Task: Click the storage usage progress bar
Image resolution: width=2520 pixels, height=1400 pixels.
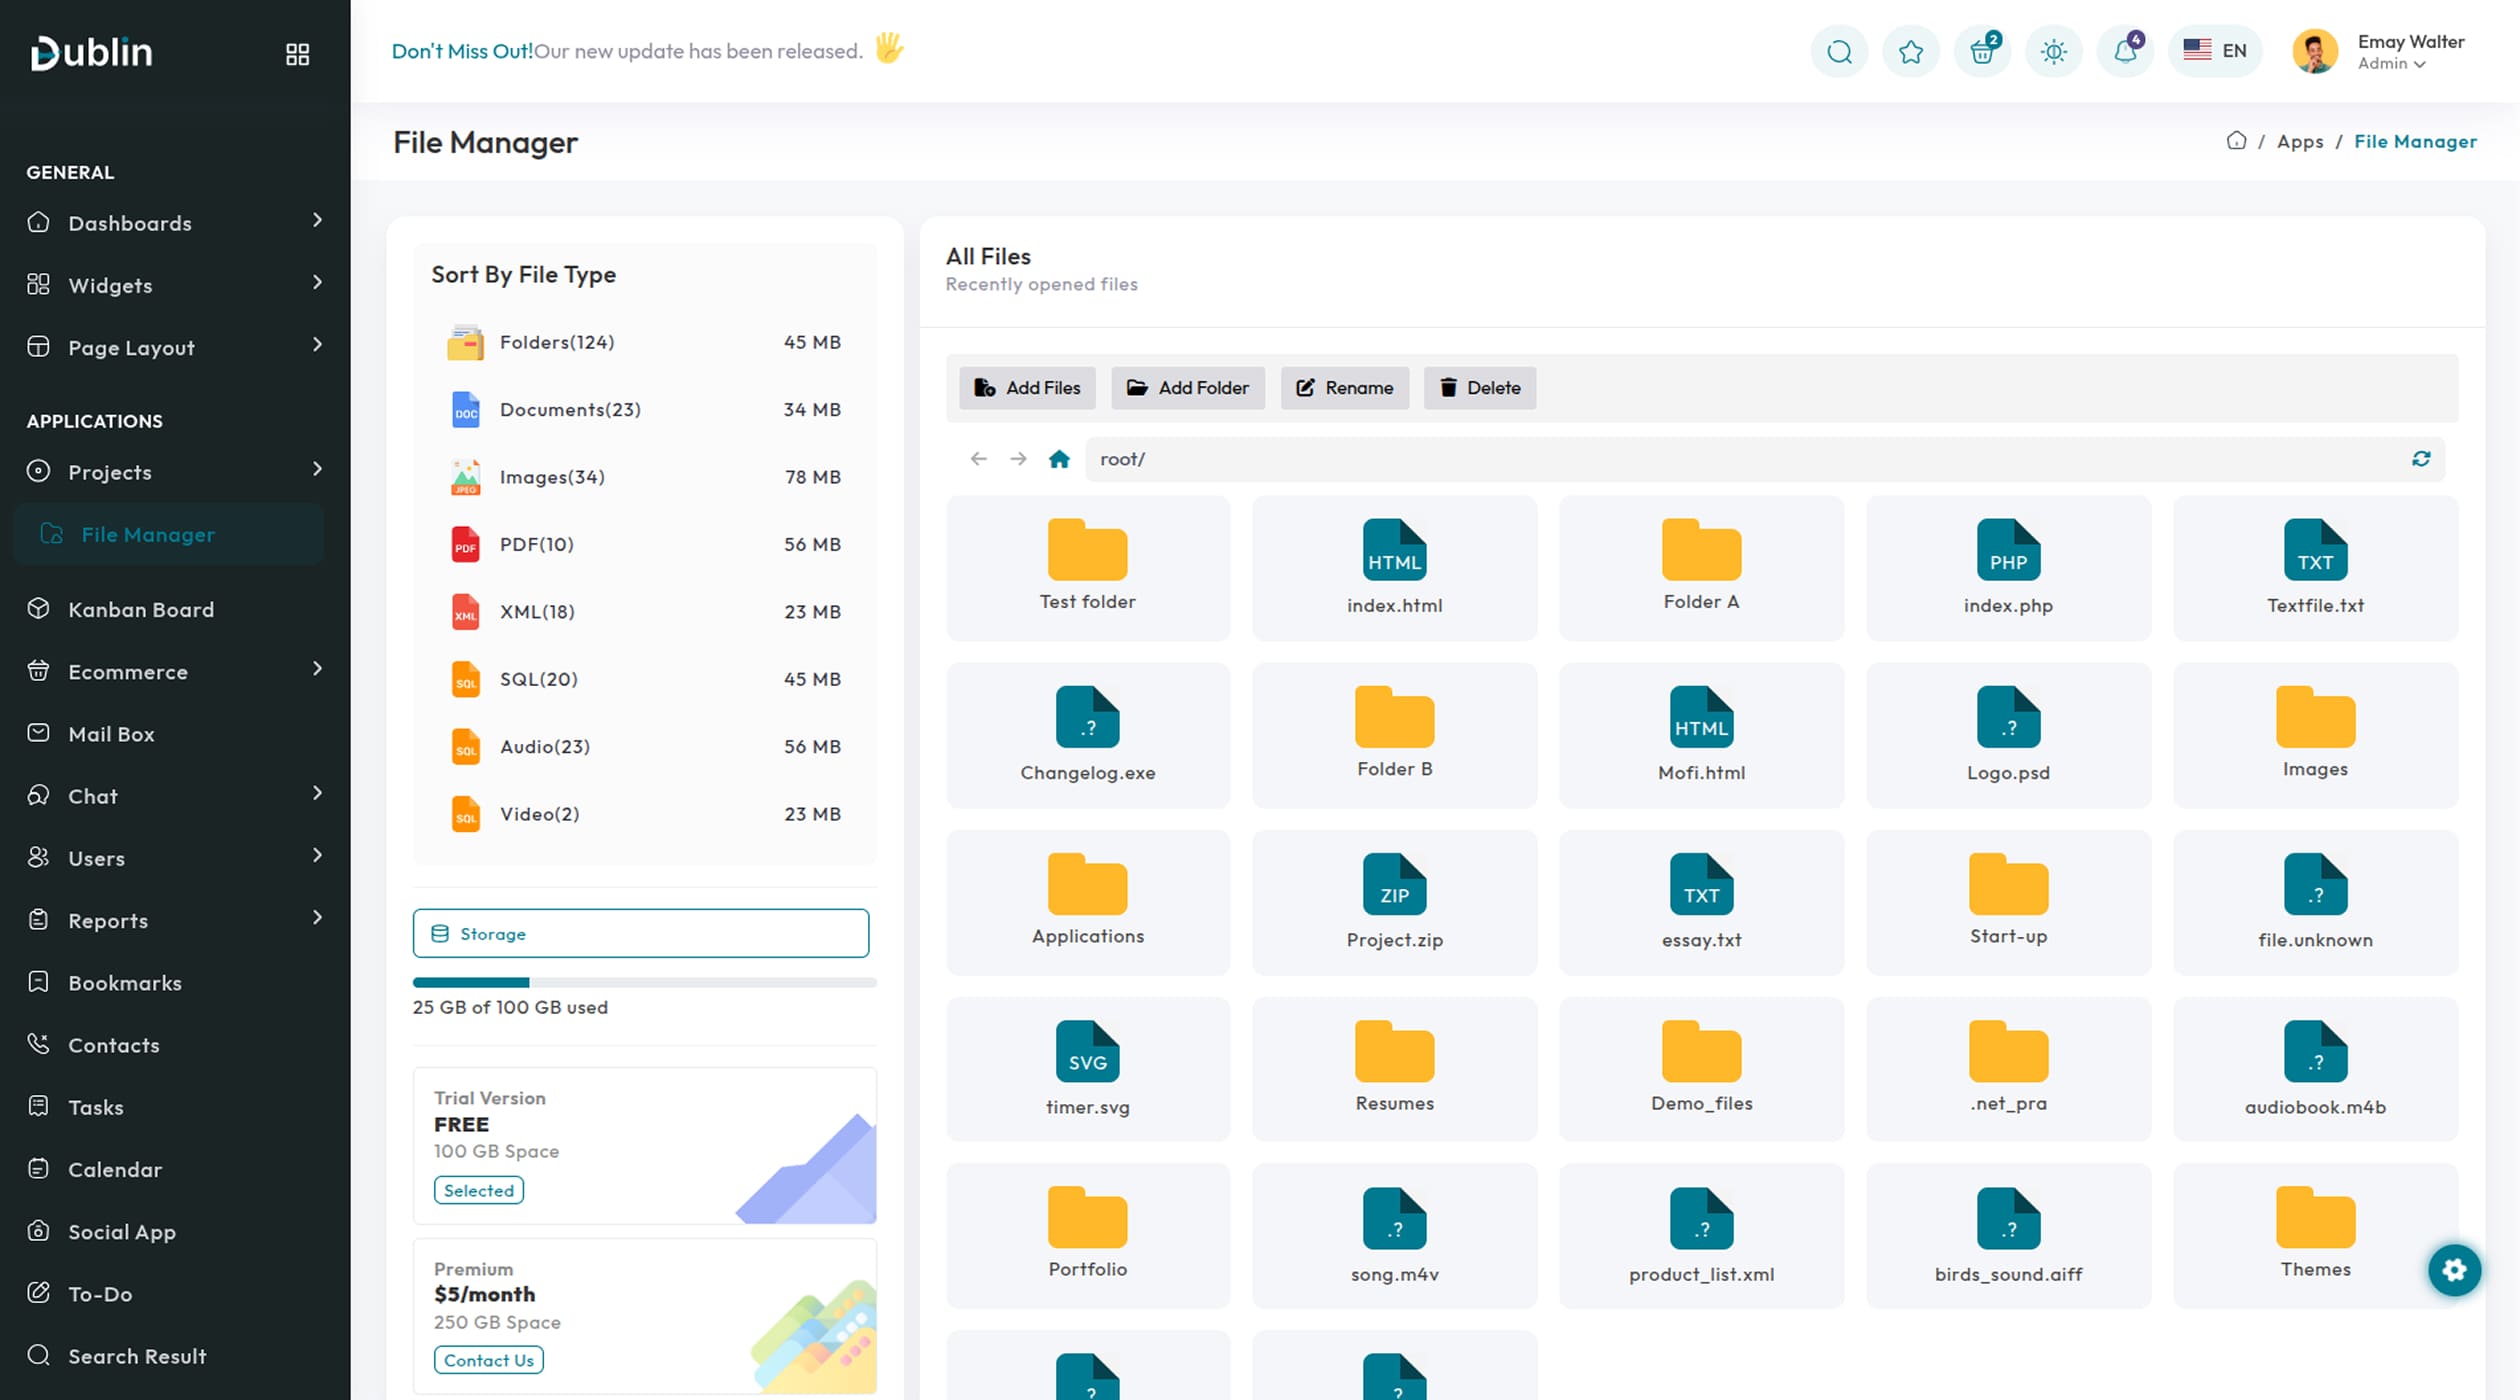Action: point(644,983)
